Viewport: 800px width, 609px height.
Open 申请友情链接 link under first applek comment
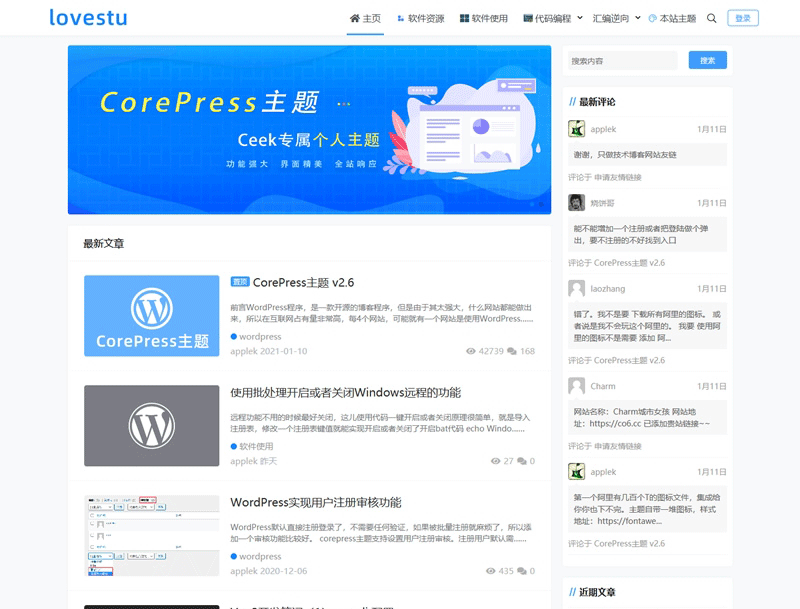[x=618, y=177]
